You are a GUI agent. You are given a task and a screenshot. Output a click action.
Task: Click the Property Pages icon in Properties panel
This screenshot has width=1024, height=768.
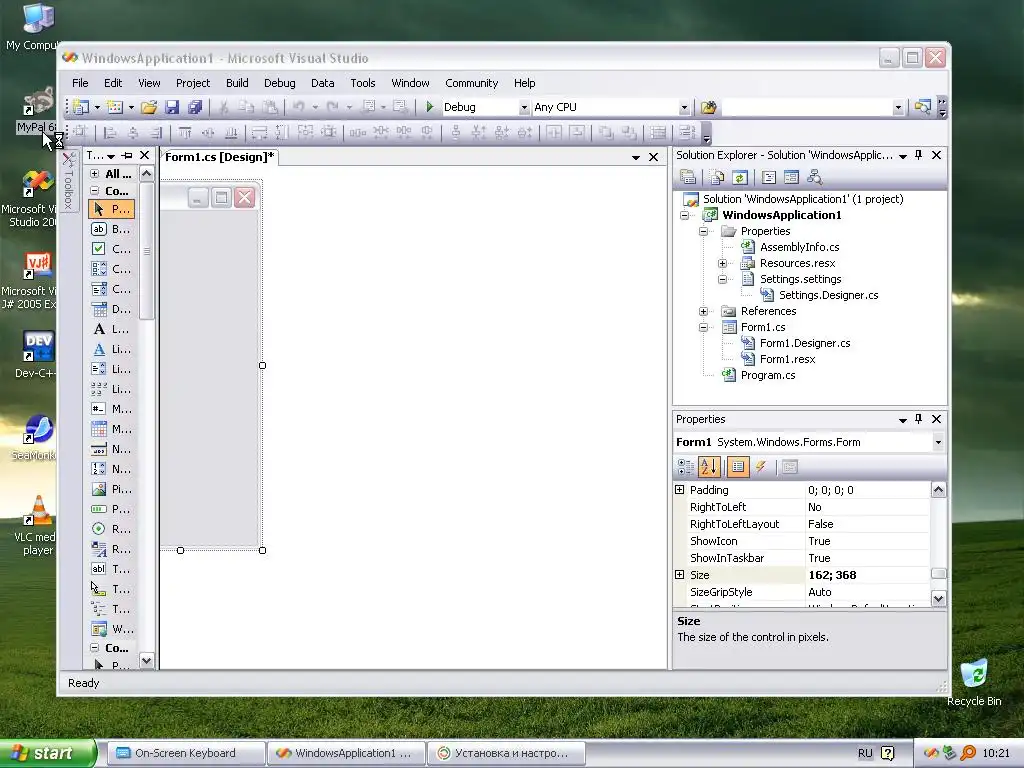point(790,466)
